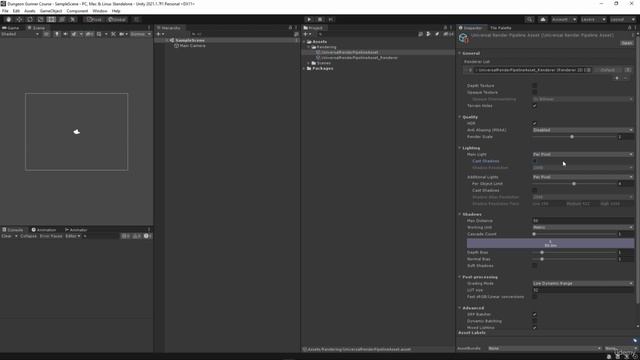
Task: Lock the Hierarchy panel
Action: 290,28
